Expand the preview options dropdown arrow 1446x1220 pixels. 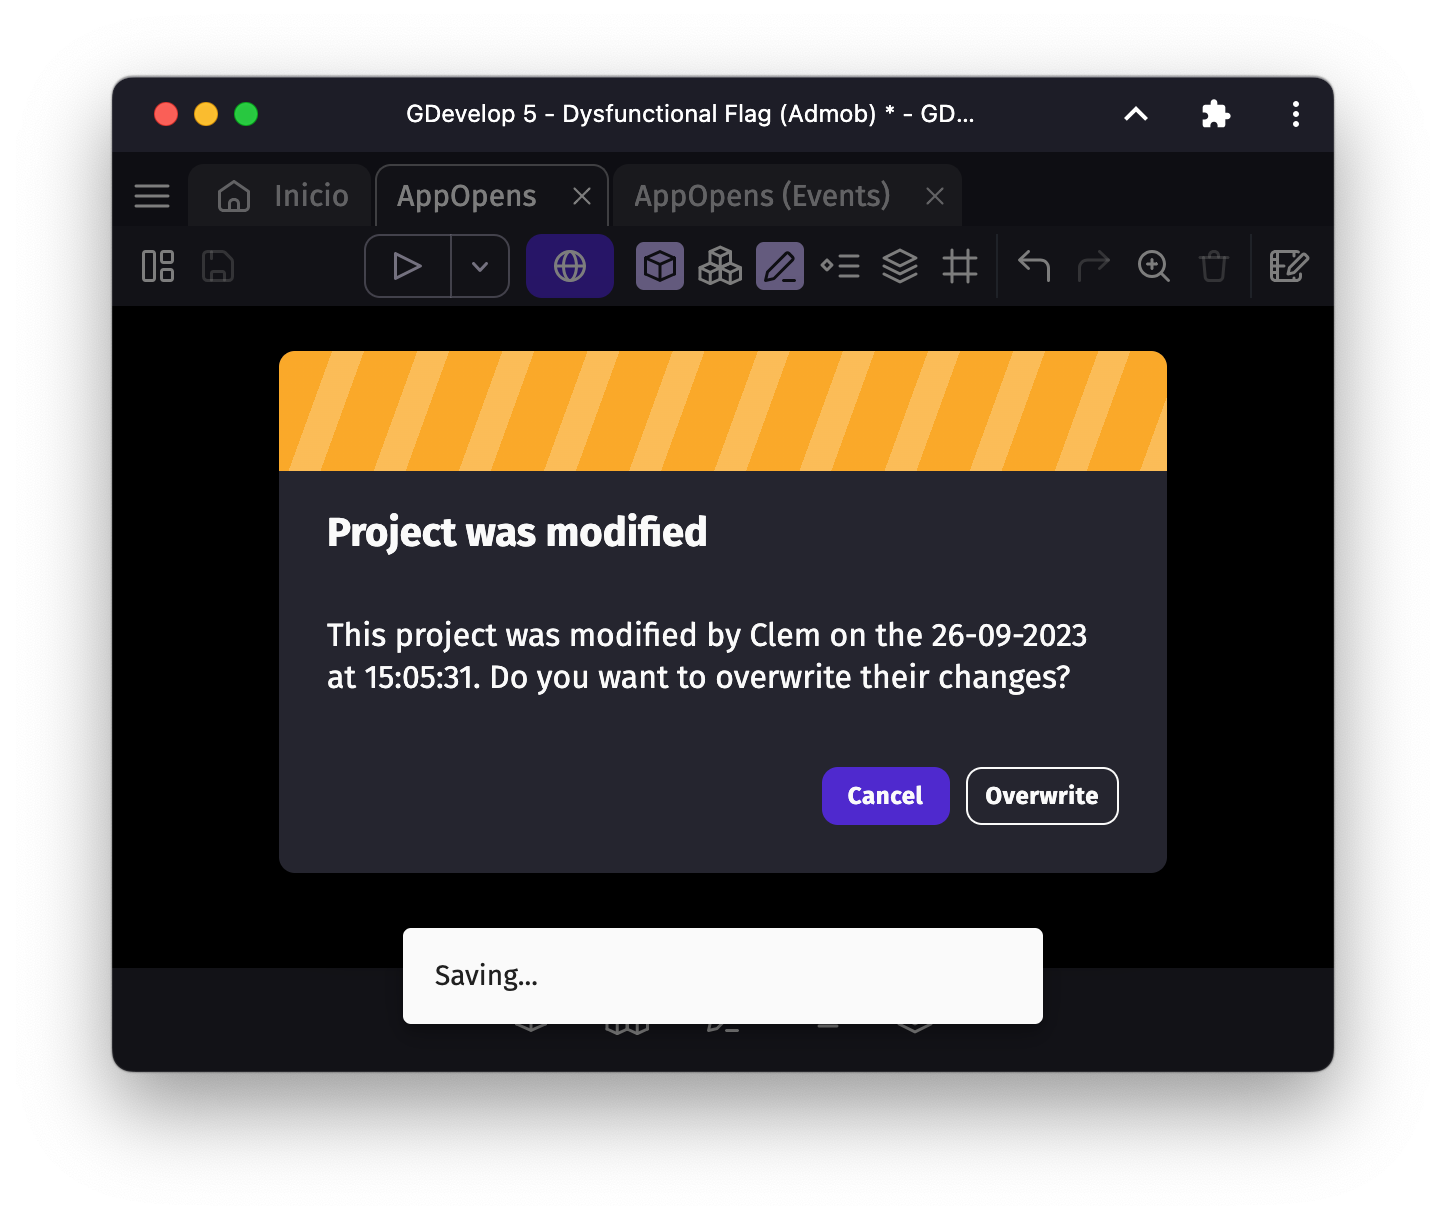point(480,267)
